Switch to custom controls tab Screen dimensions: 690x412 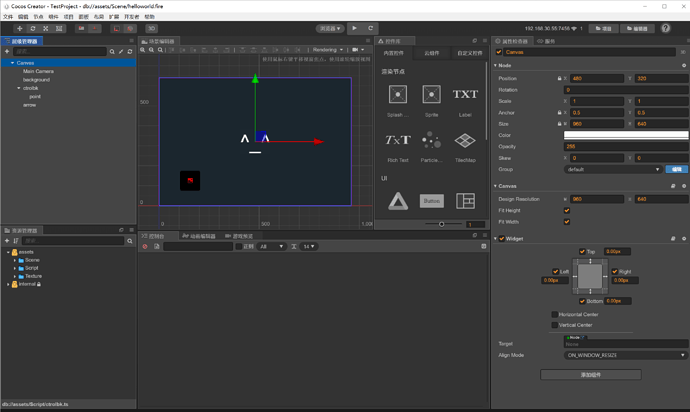pos(470,53)
